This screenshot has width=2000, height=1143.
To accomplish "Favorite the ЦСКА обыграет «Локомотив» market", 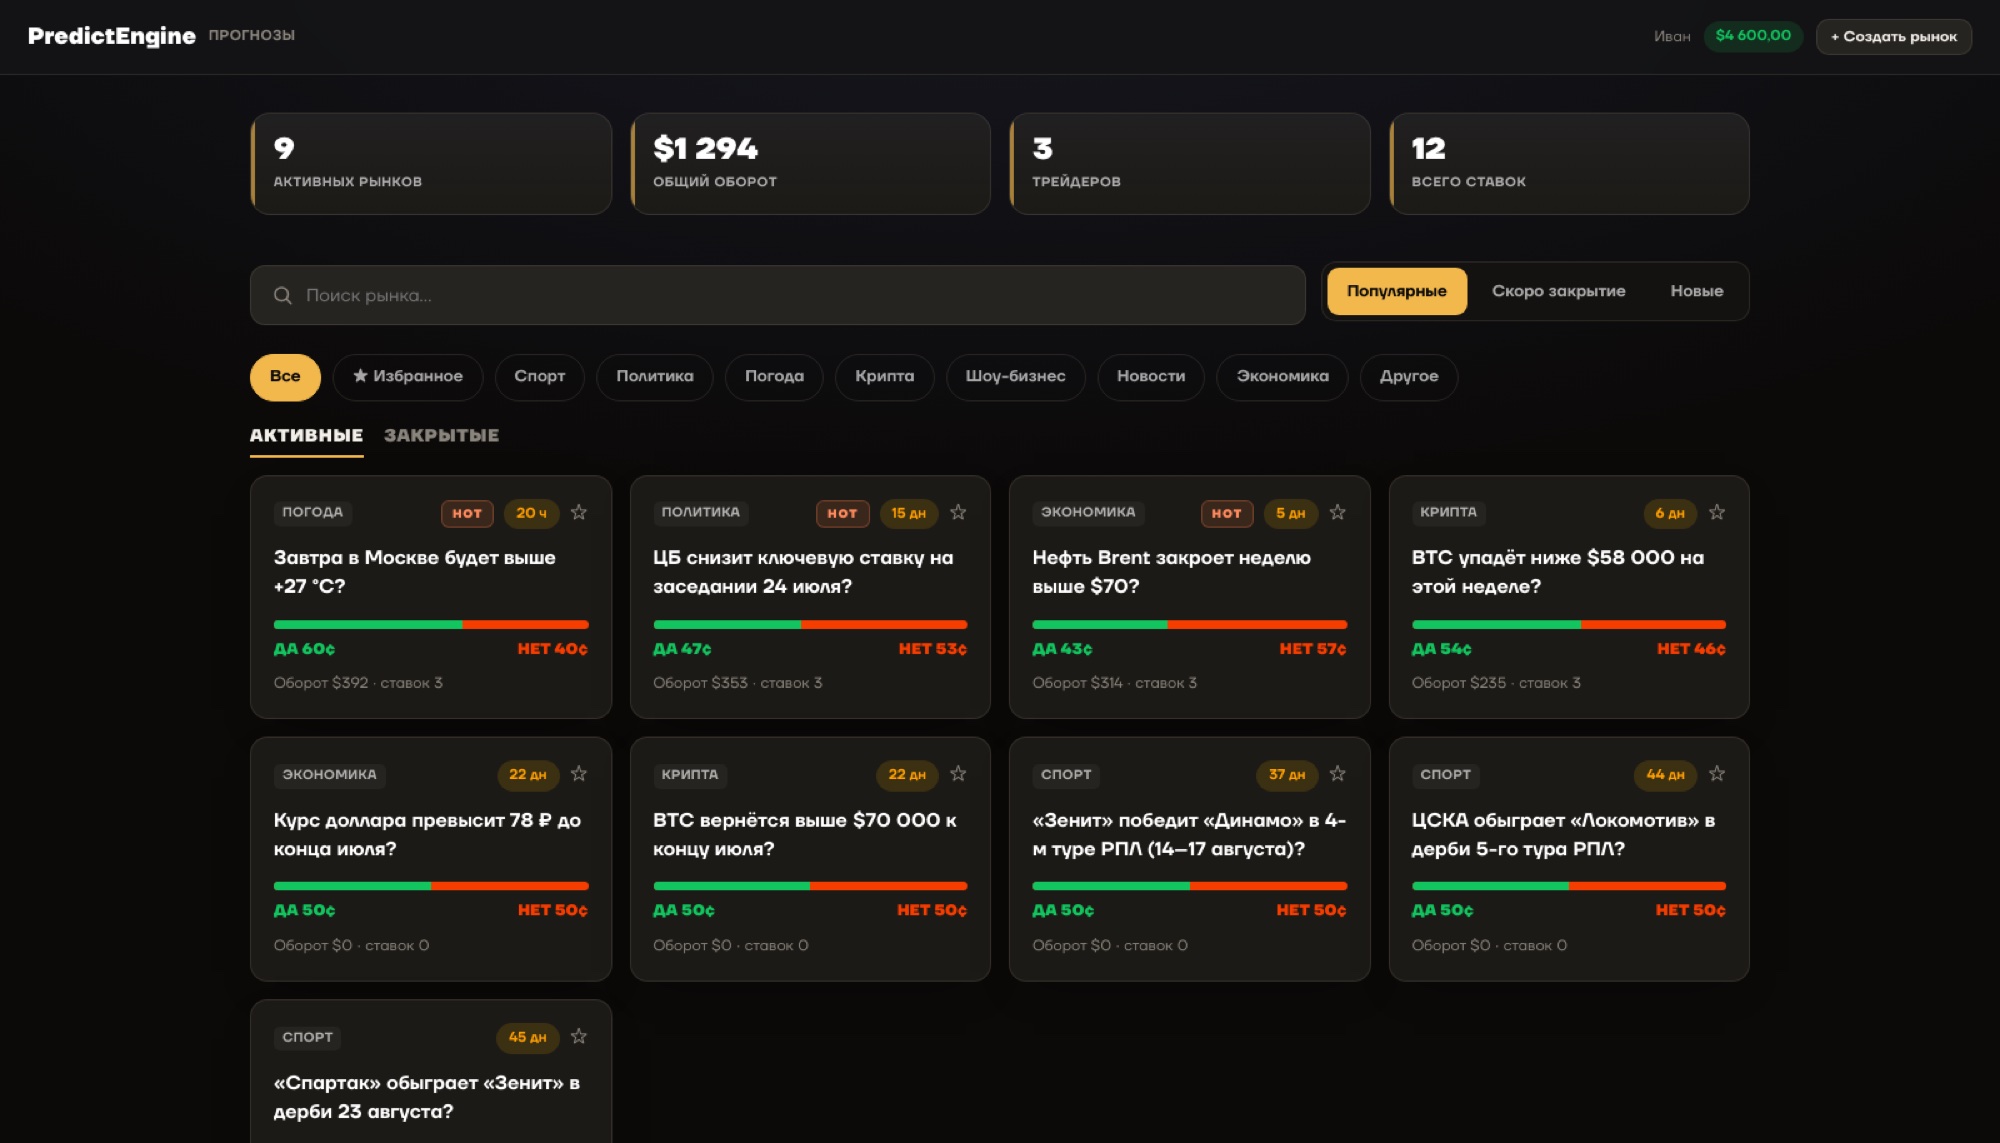I will coord(1717,774).
